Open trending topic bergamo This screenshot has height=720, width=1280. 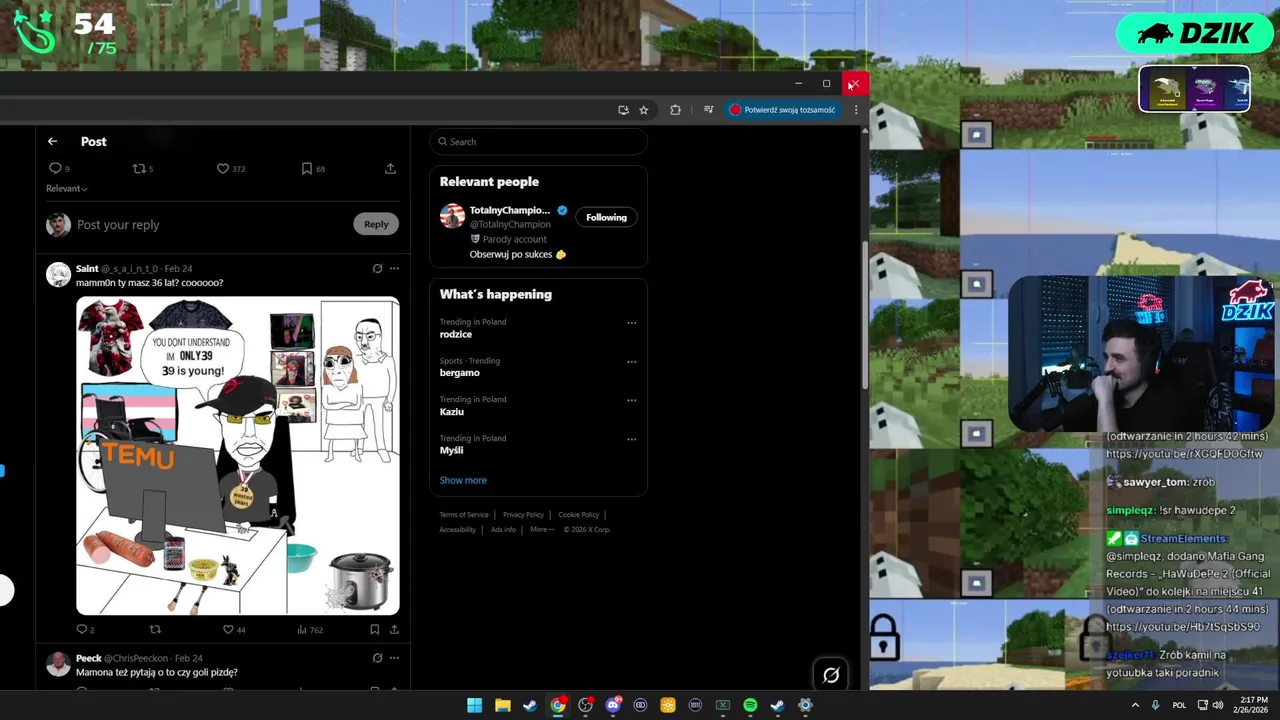(x=460, y=373)
